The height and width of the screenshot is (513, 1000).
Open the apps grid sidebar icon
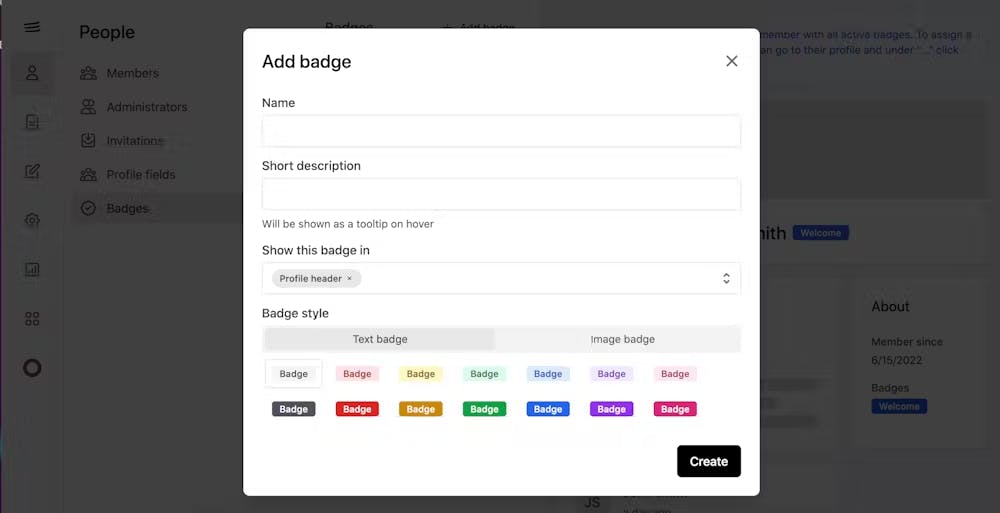point(32,318)
